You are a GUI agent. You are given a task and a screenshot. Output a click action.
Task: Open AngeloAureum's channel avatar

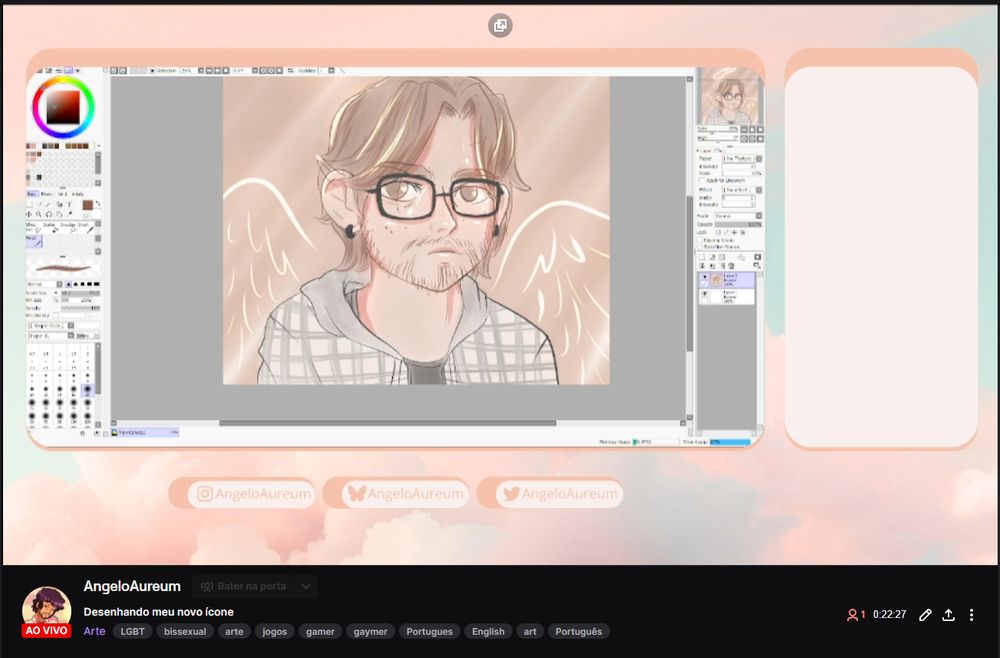pyautogui.click(x=47, y=607)
